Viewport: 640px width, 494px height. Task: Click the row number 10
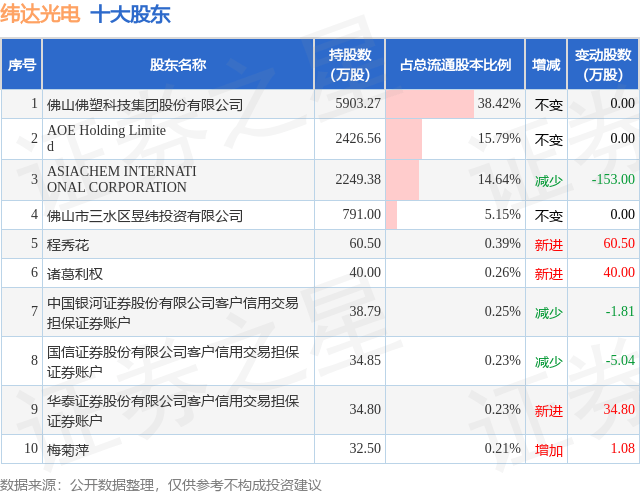point(31,448)
